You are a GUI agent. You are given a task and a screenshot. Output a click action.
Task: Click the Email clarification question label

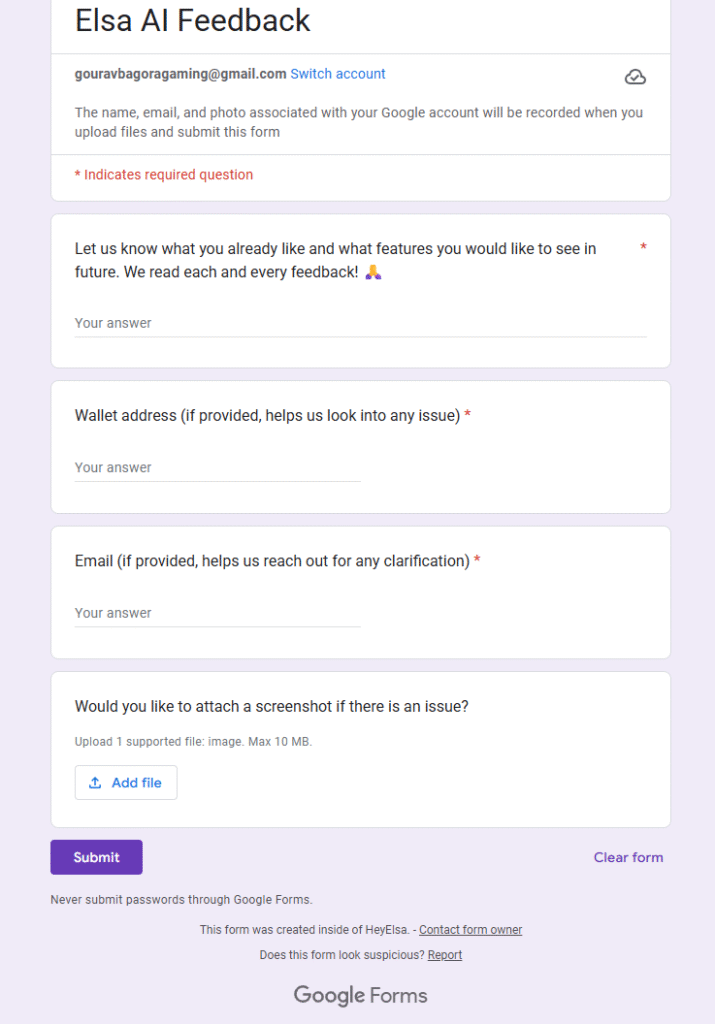click(272, 561)
